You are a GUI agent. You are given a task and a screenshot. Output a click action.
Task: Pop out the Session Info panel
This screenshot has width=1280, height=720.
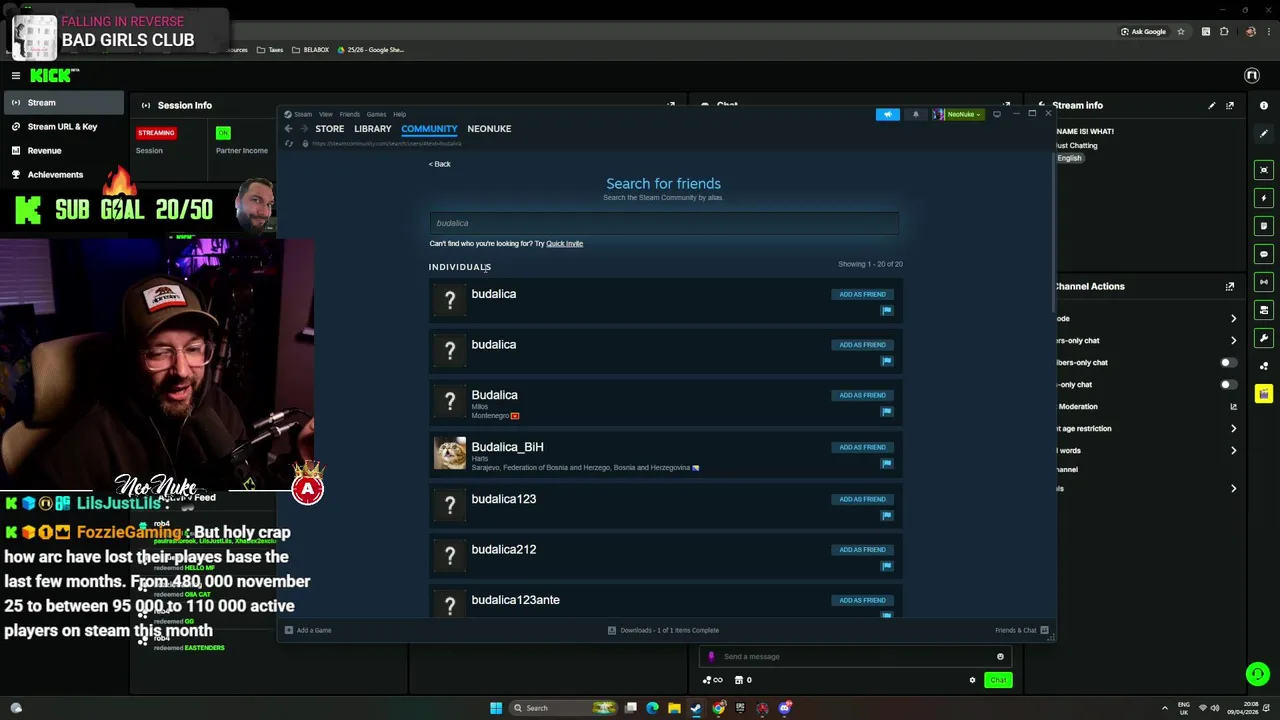point(671,105)
